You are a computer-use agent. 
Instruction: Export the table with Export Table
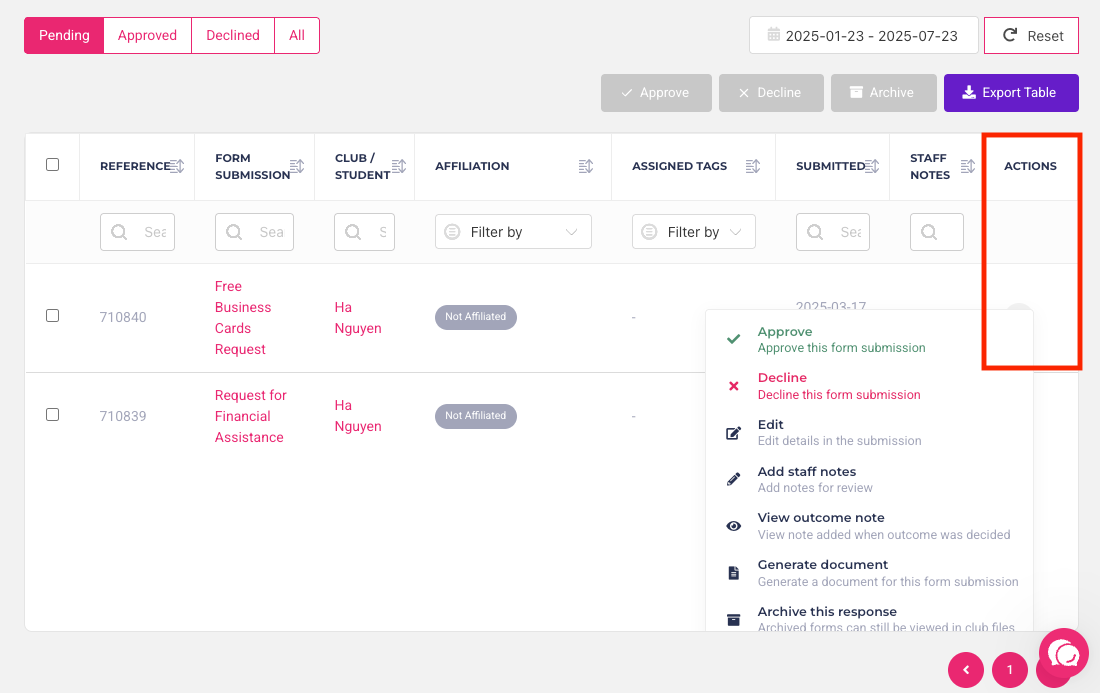(x=1011, y=93)
